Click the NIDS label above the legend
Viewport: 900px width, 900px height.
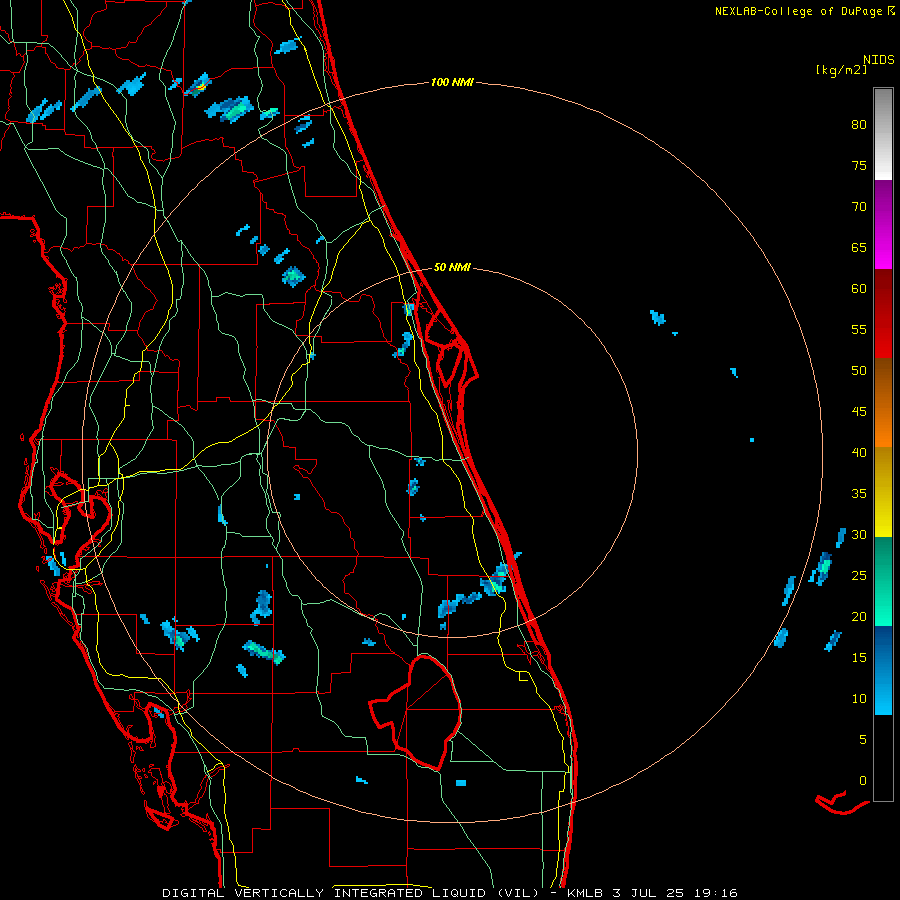tap(878, 59)
